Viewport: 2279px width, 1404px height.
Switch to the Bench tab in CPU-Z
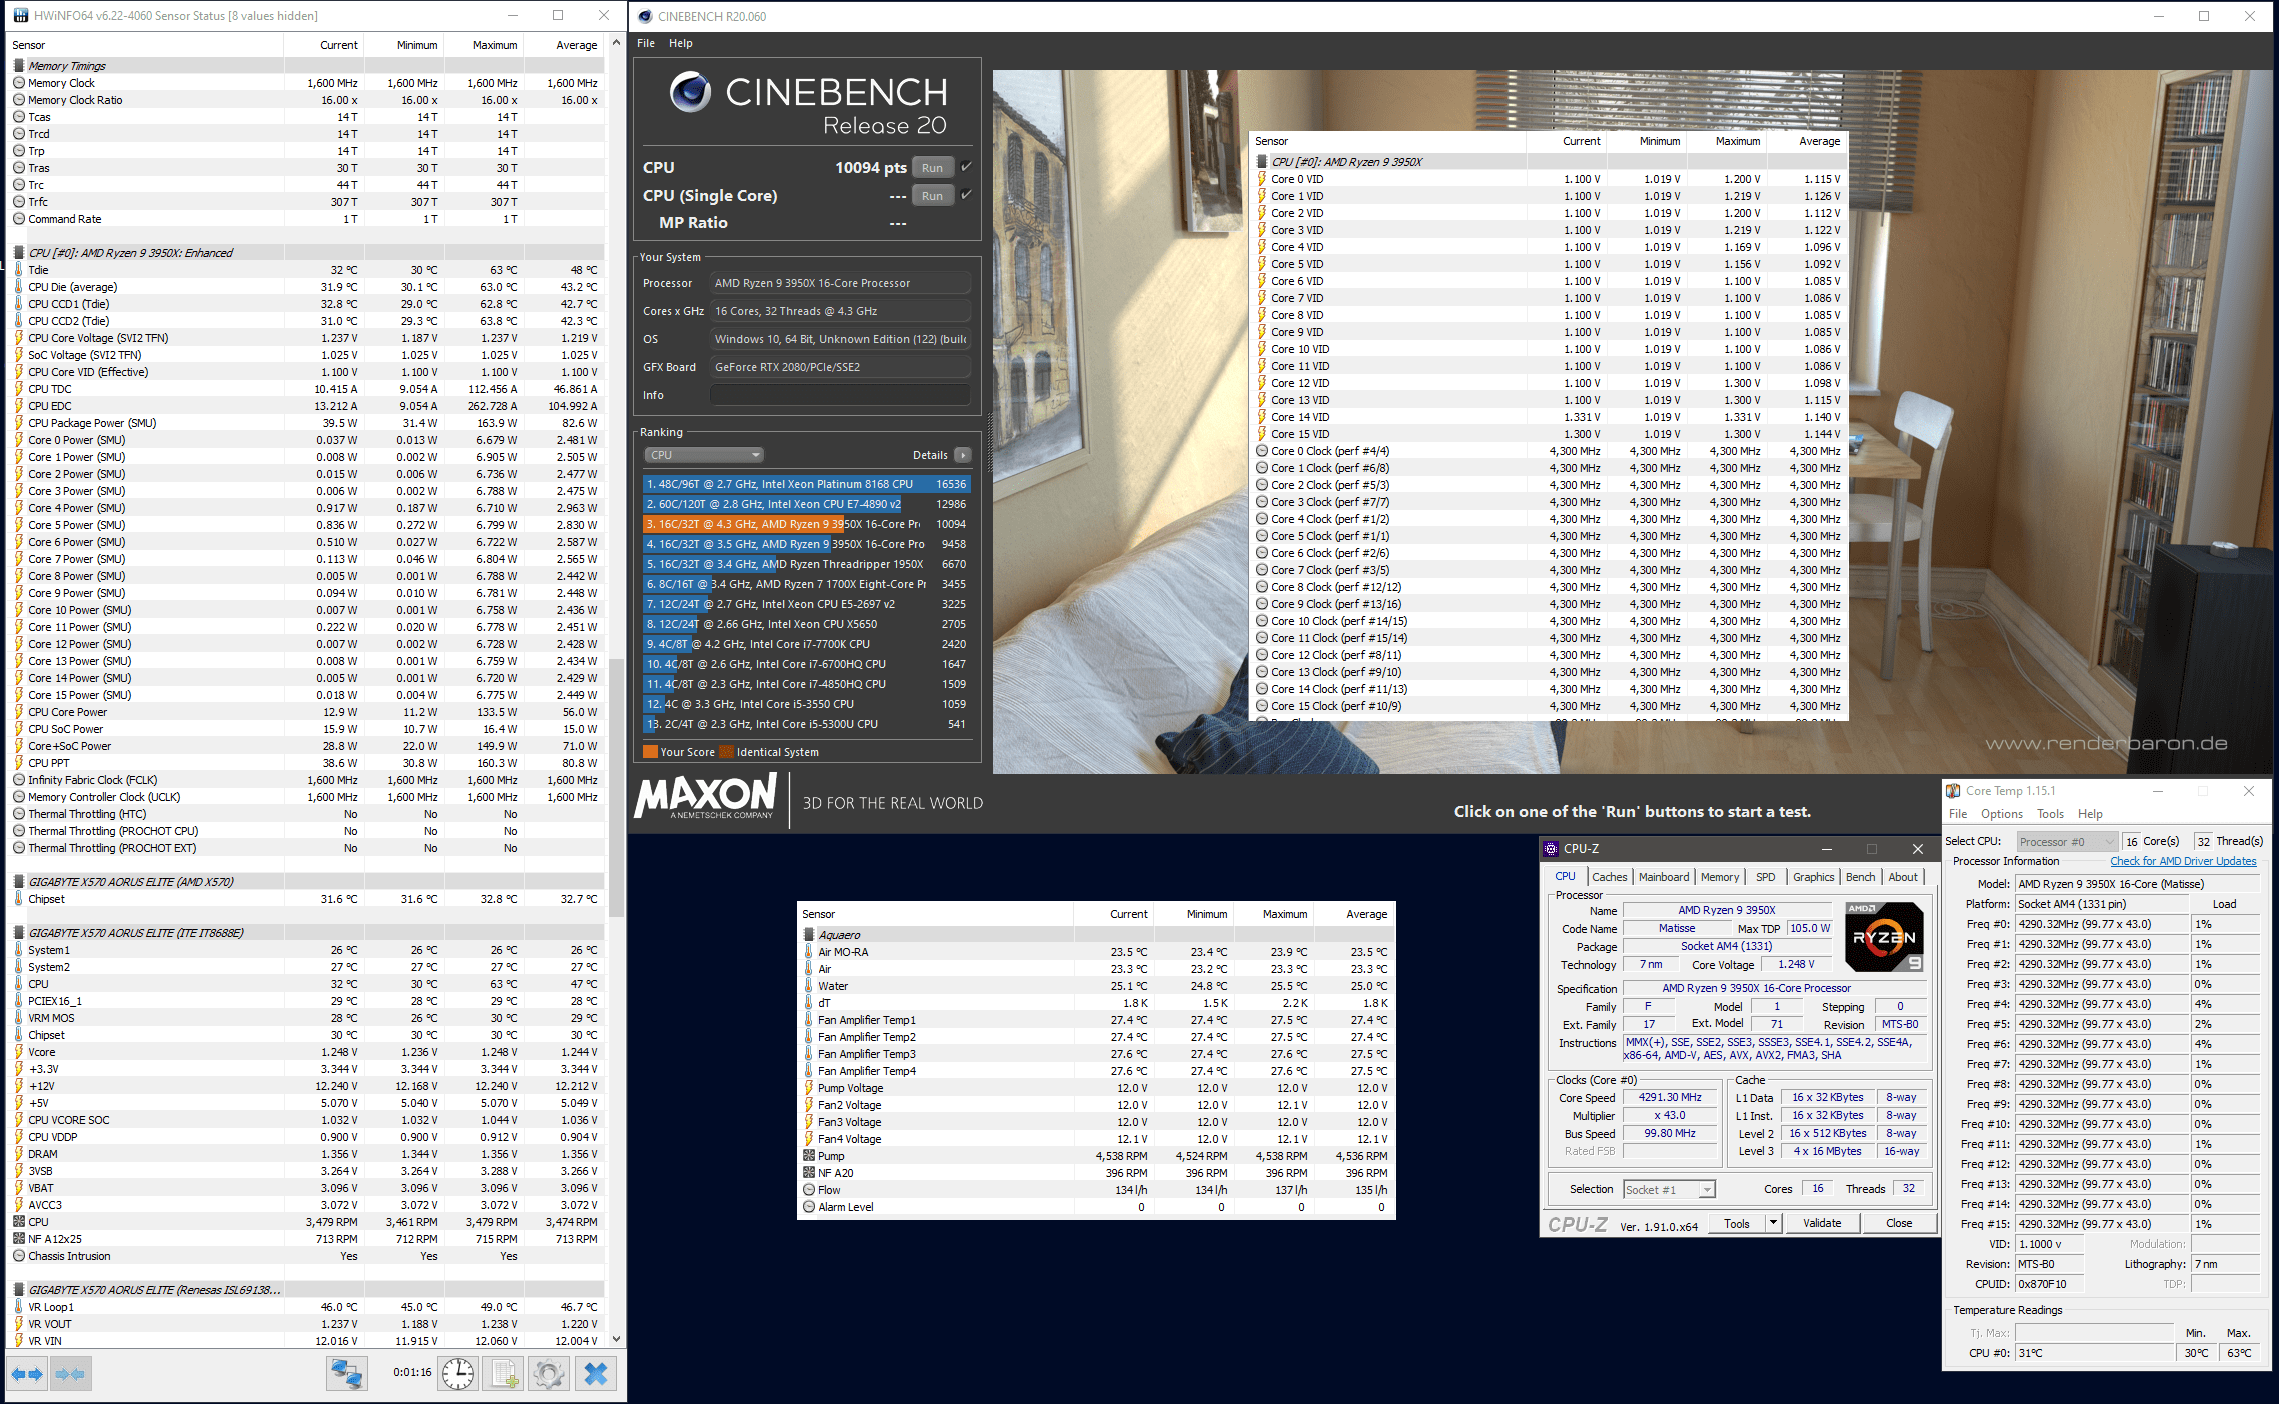click(1860, 877)
